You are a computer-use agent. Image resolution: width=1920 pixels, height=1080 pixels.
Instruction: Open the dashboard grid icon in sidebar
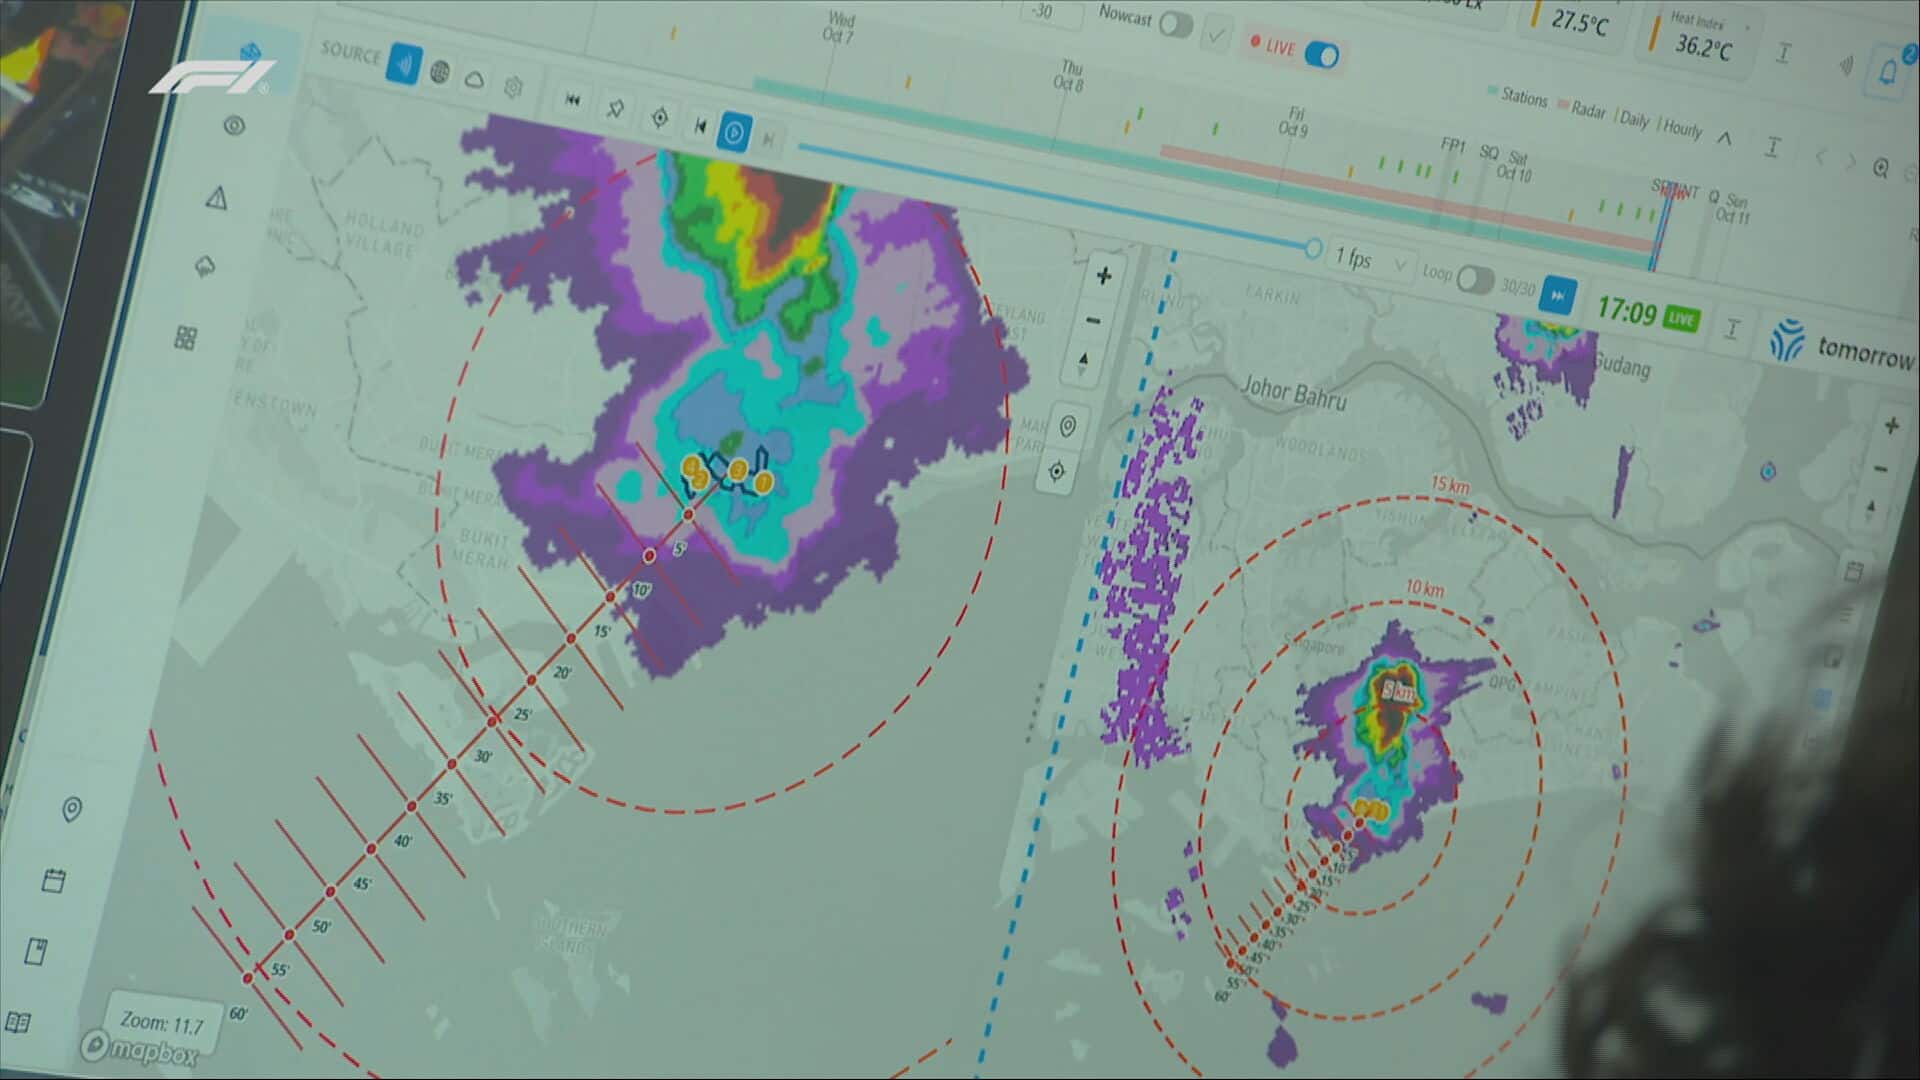(185, 338)
